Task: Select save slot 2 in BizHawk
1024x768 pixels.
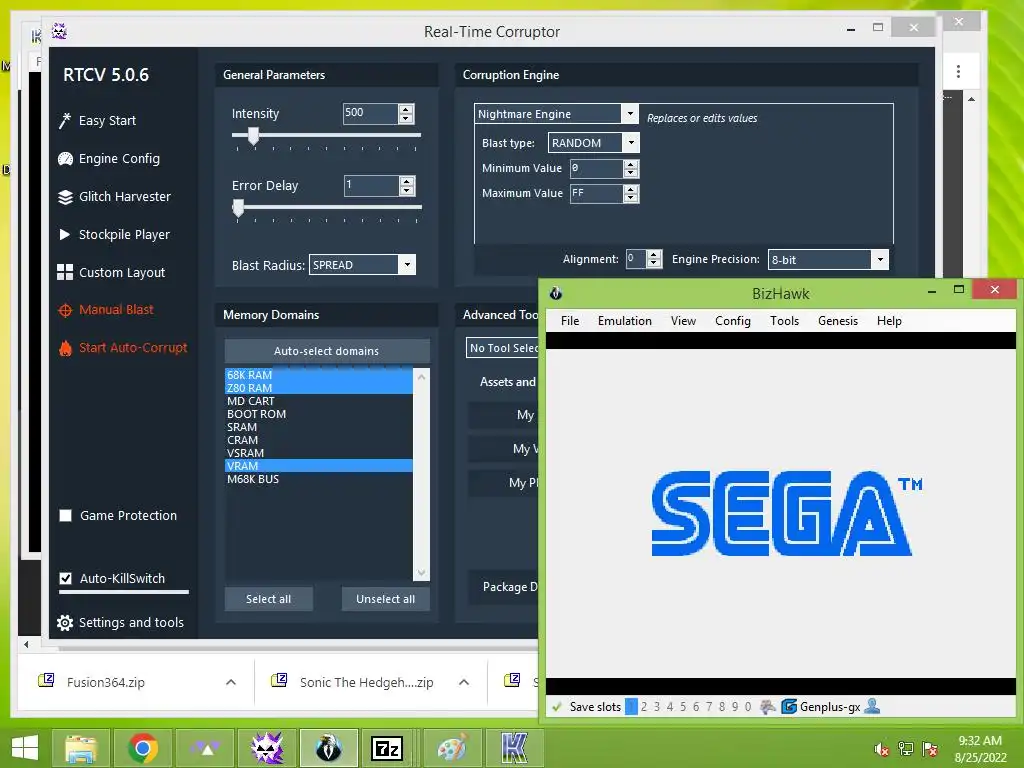Action: (x=644, y=707)
